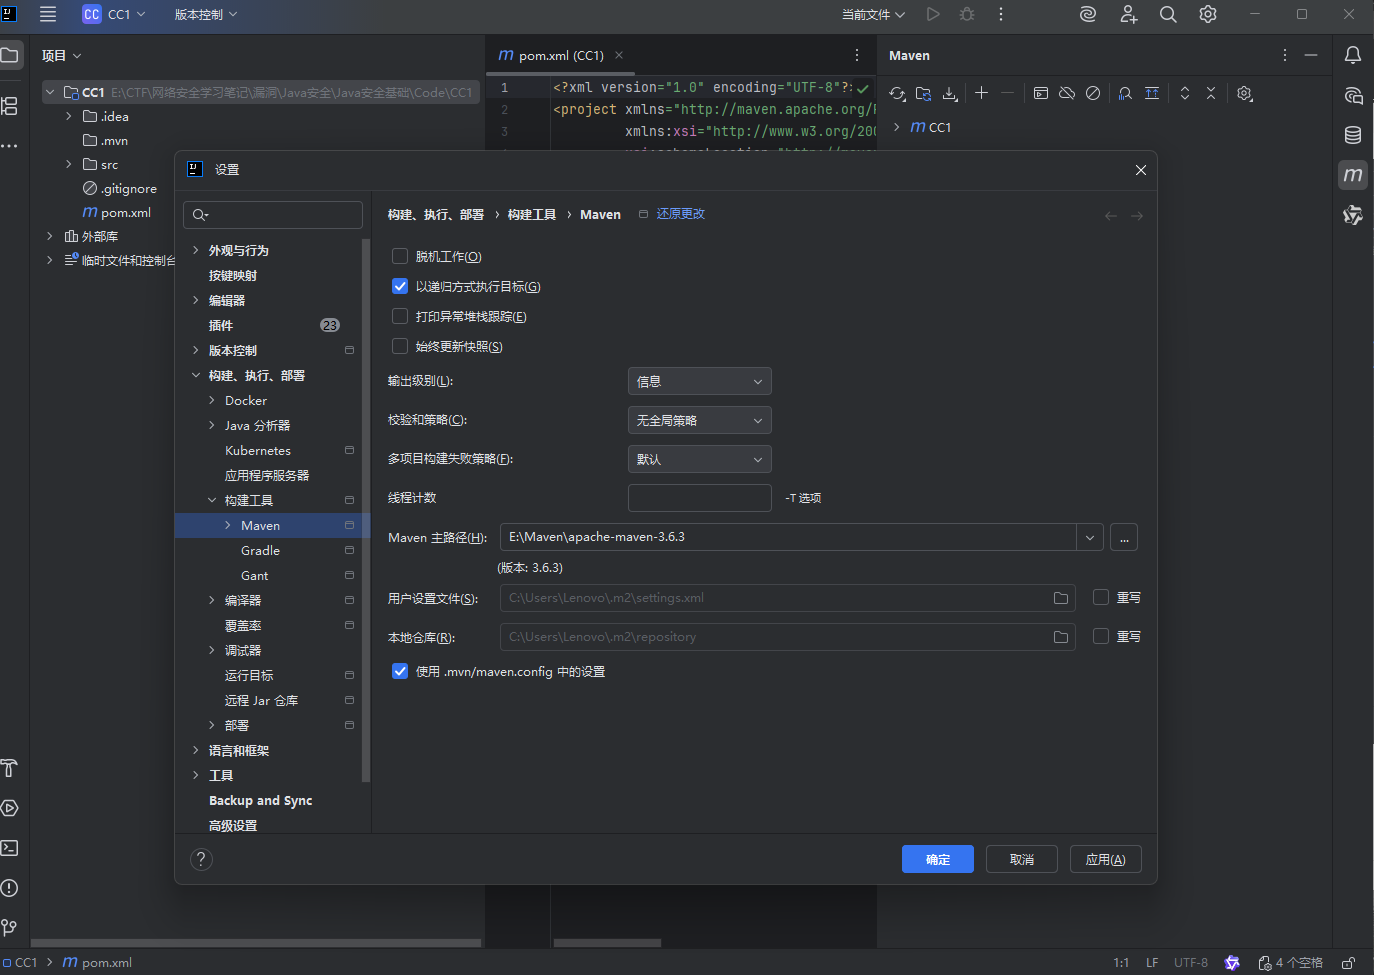This screenshot has width=1374, height=975.
Task: Open the database tool window
Action: pos(1353,135)
